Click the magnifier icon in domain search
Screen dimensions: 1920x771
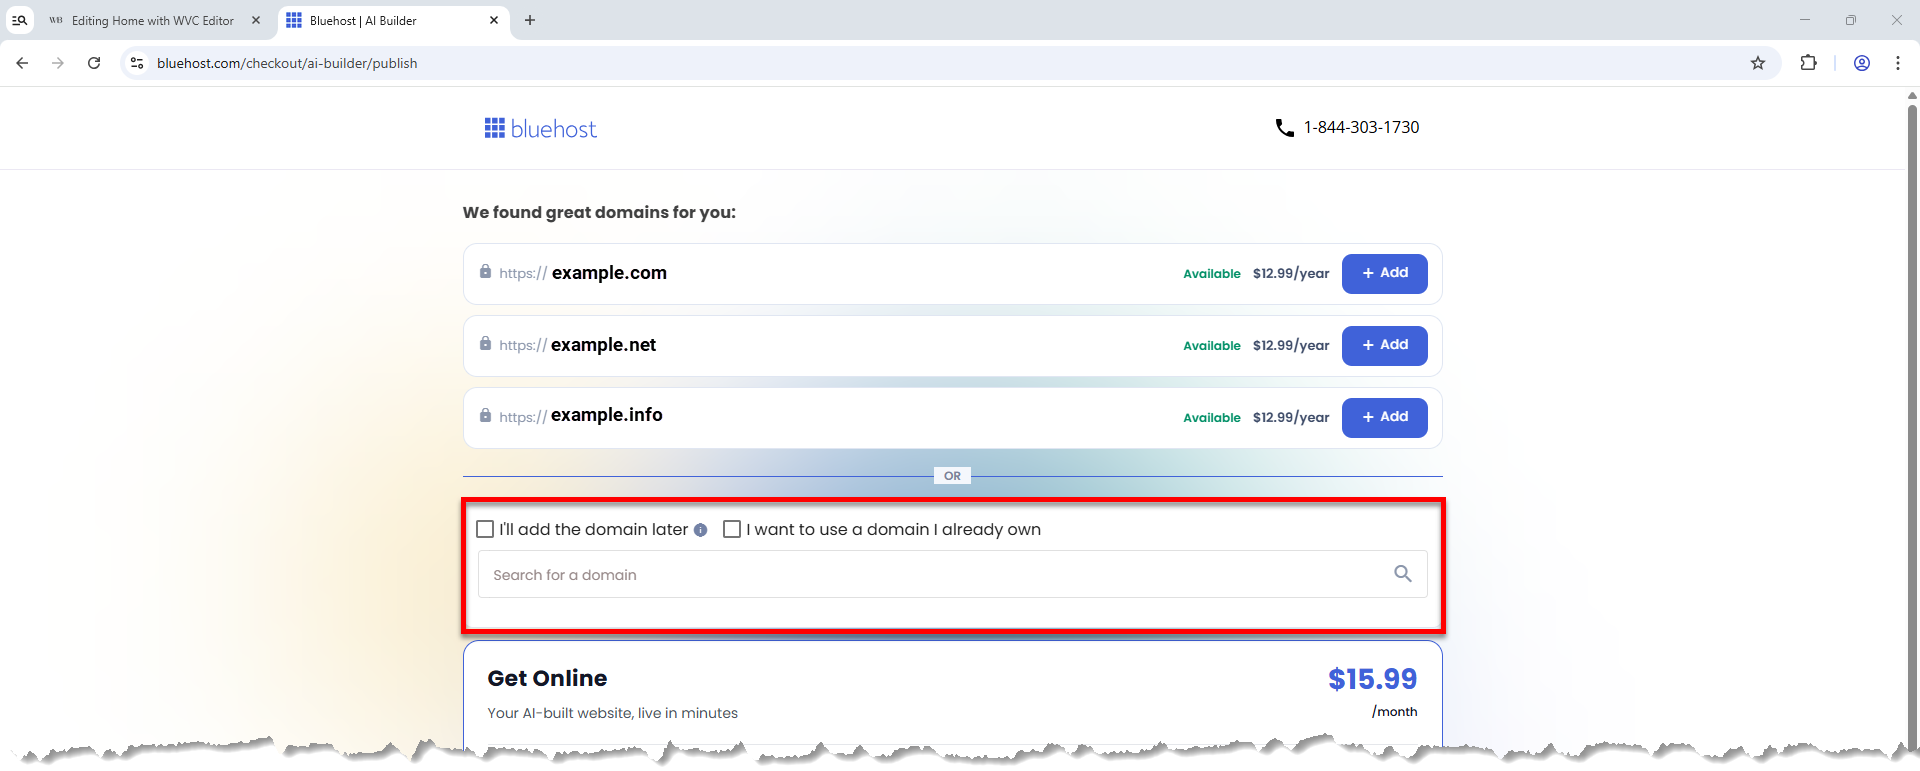(x=1403, y=574)
